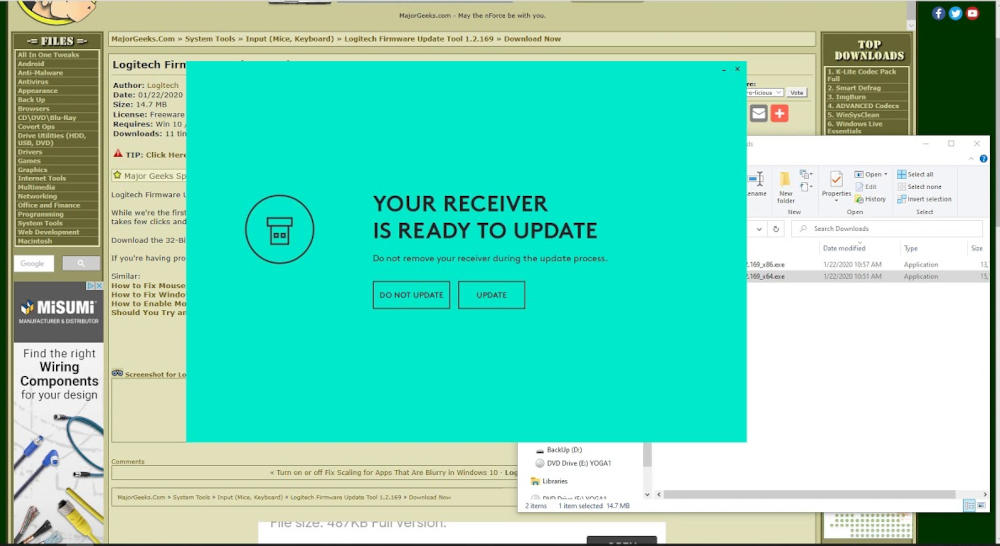
Task: Open Smart Defrag in Top Downloads
Action: [854, 88]
